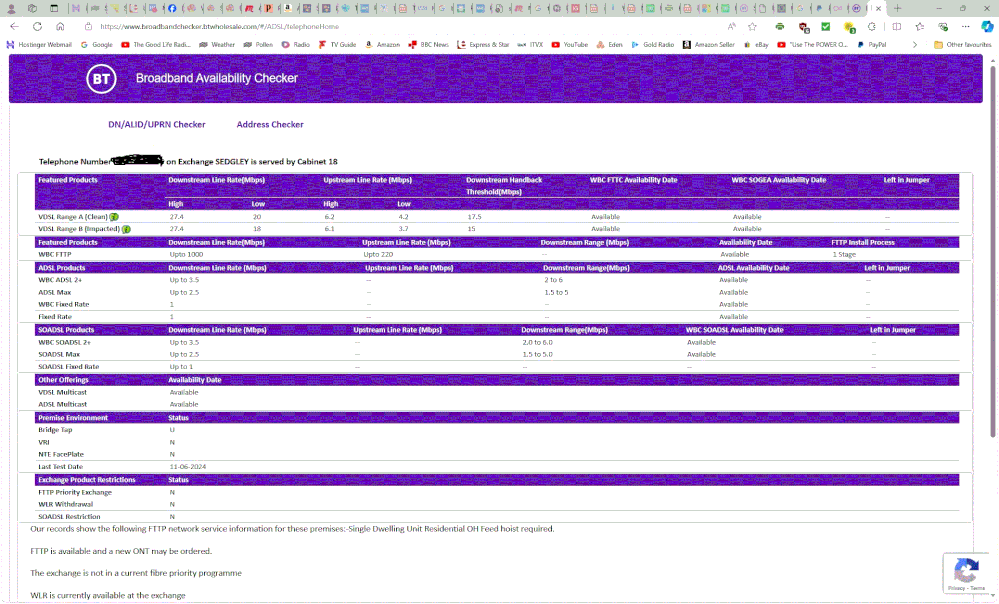This screenshot has height=604, width=999.
Task: Open help icon beside VDSL Range A (Clean)
Action: point(115,217)
